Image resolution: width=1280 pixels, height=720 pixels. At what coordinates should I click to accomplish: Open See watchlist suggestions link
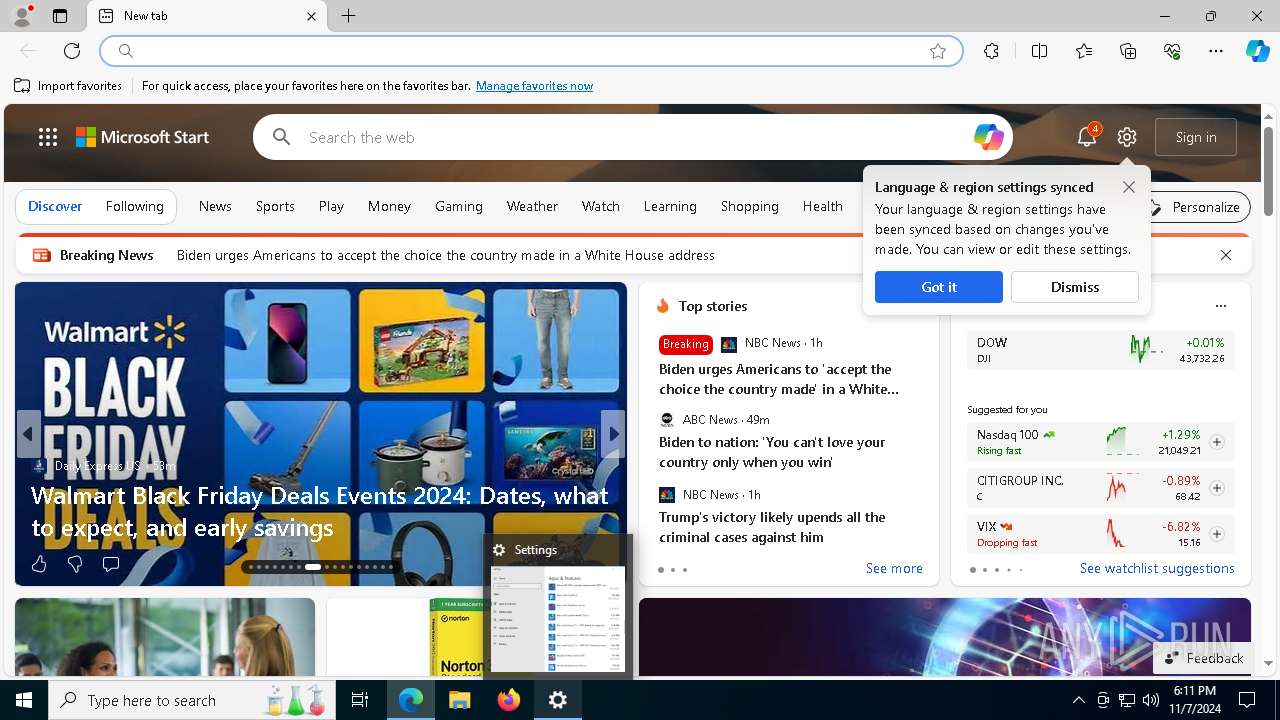[x=1157, y=568]
